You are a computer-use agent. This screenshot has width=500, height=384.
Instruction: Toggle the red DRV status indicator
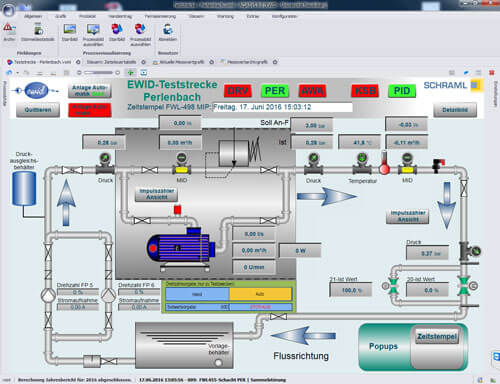pyautogui.click(x=238, y=91)
